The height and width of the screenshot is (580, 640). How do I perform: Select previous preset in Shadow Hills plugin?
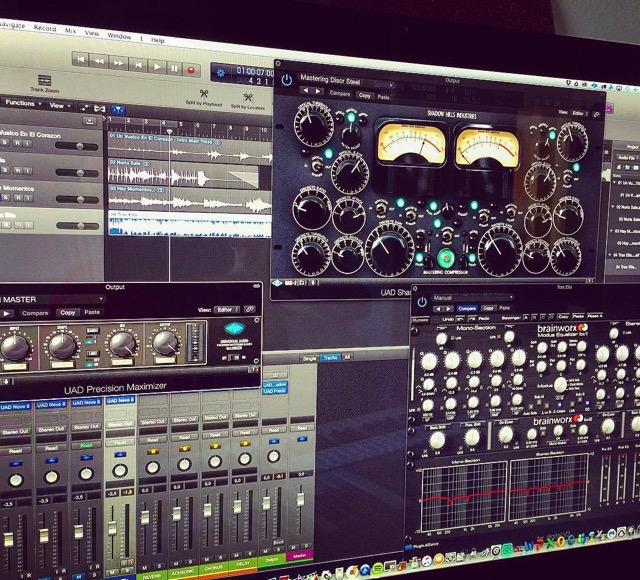click(x=306, y=91)
